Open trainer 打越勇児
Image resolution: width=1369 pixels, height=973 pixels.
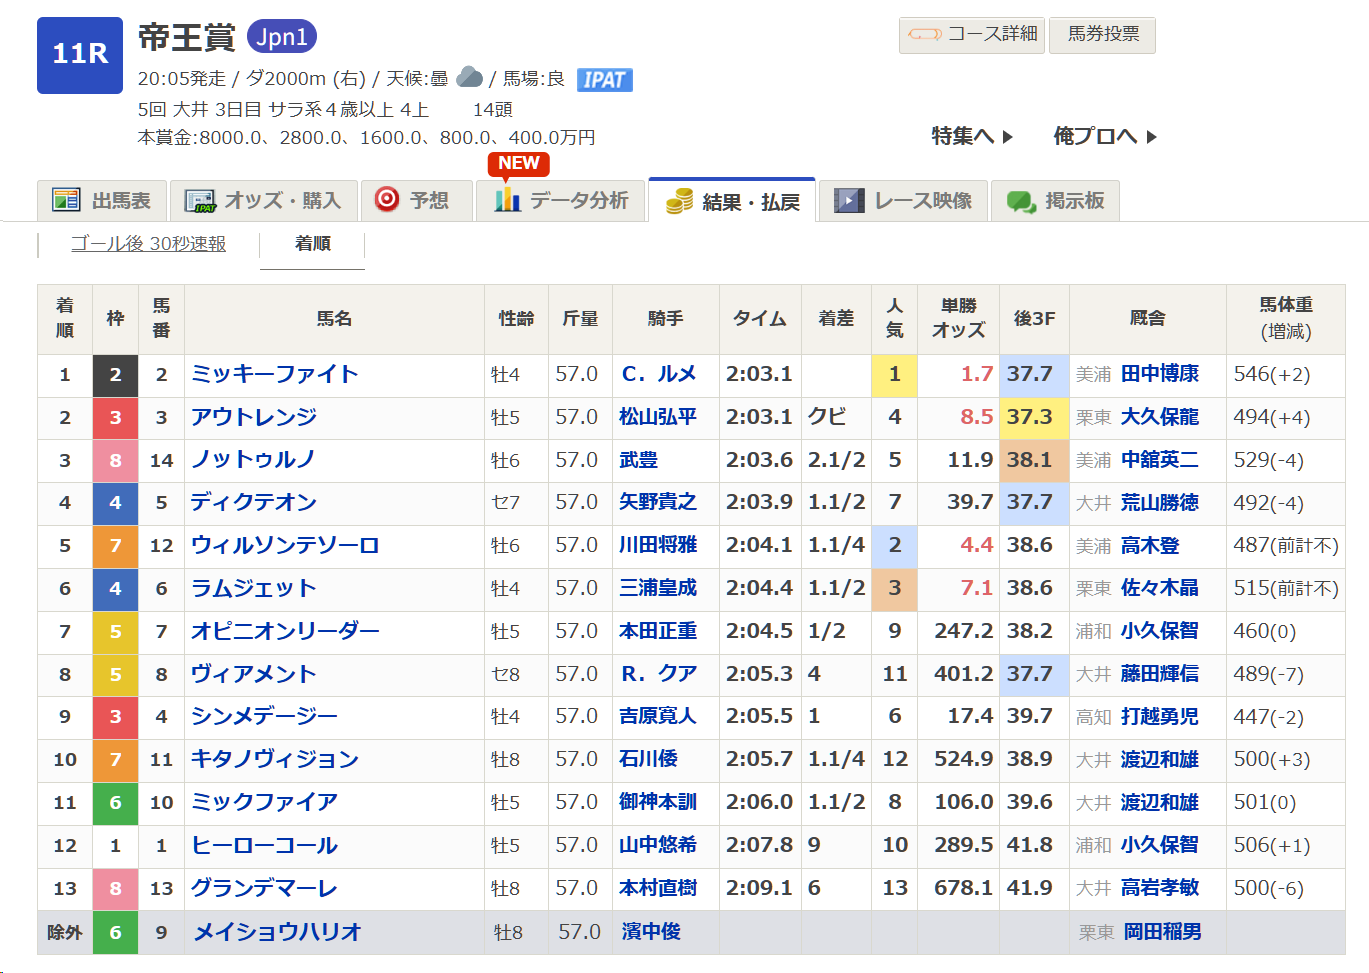coord(1160,716)
